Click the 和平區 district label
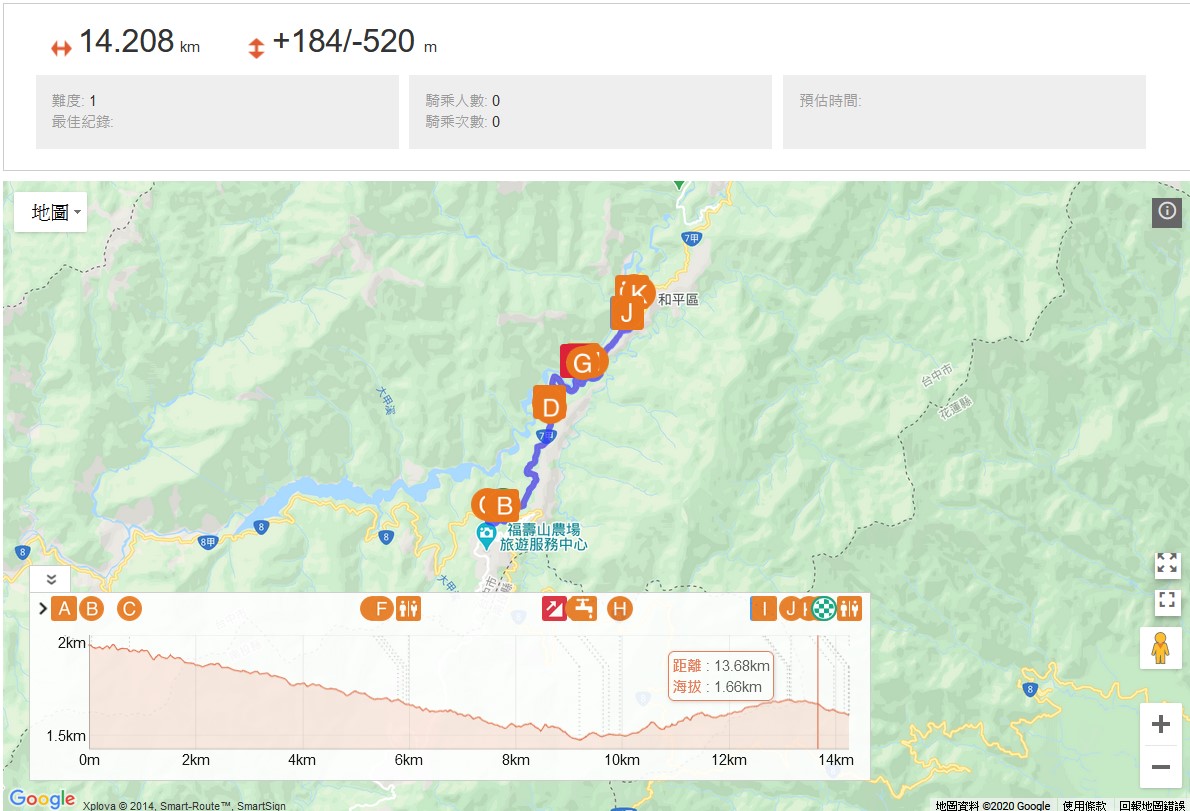Viewport: 1190px width, 811px height. click(678, 300)
